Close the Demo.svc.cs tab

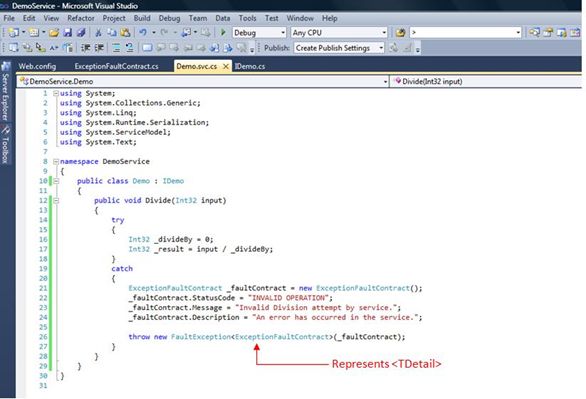[x=226, y=66]
